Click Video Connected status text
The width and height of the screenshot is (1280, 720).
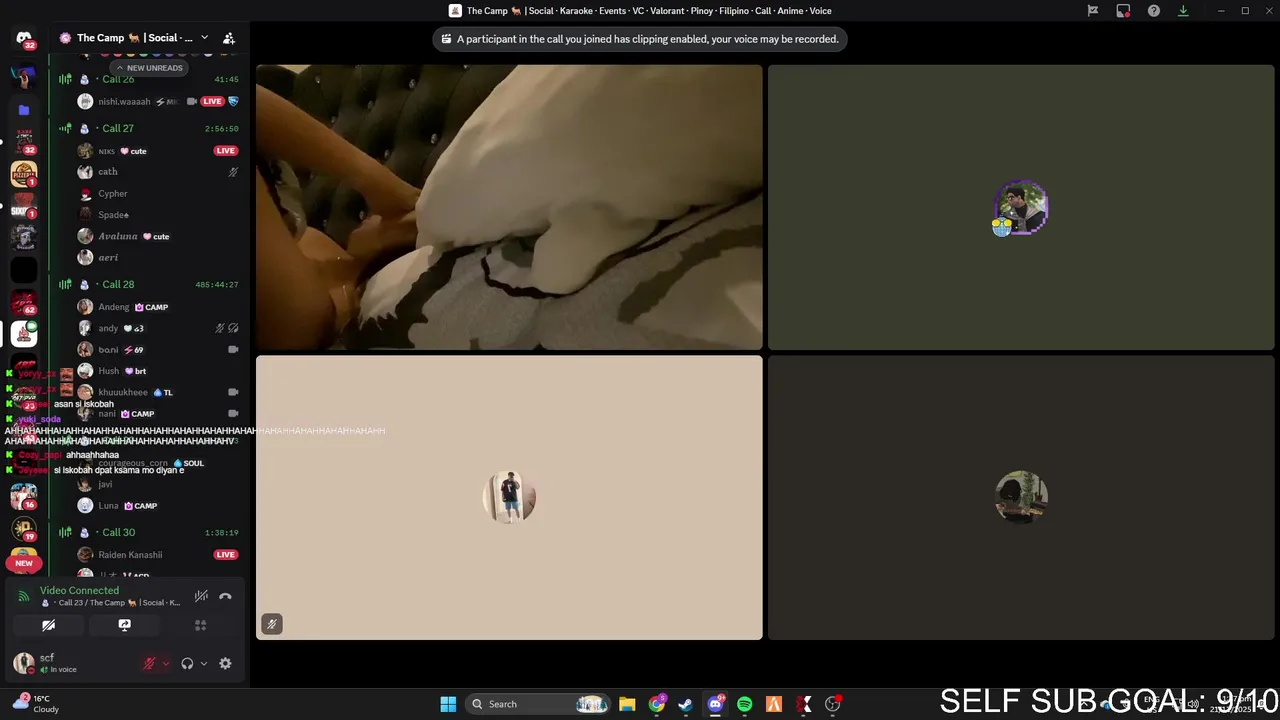[79, 590]
